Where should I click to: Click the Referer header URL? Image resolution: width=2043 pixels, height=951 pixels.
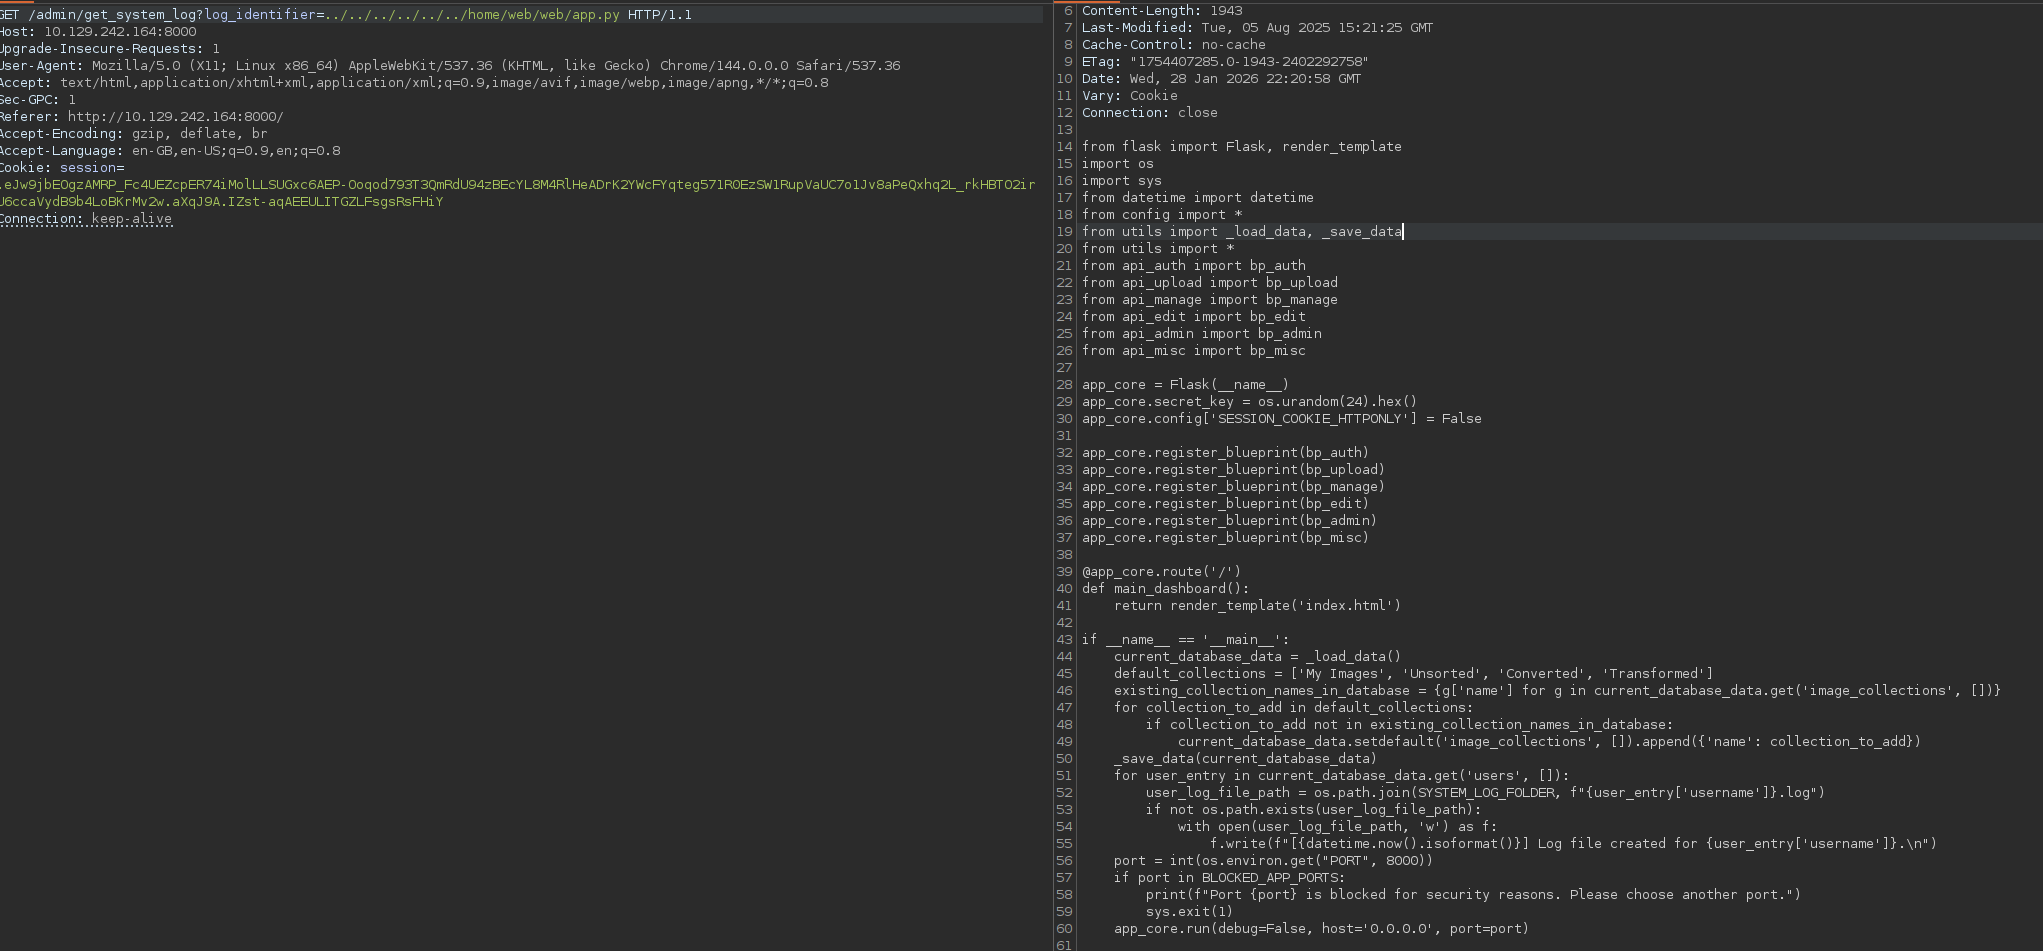click(176, 117)
